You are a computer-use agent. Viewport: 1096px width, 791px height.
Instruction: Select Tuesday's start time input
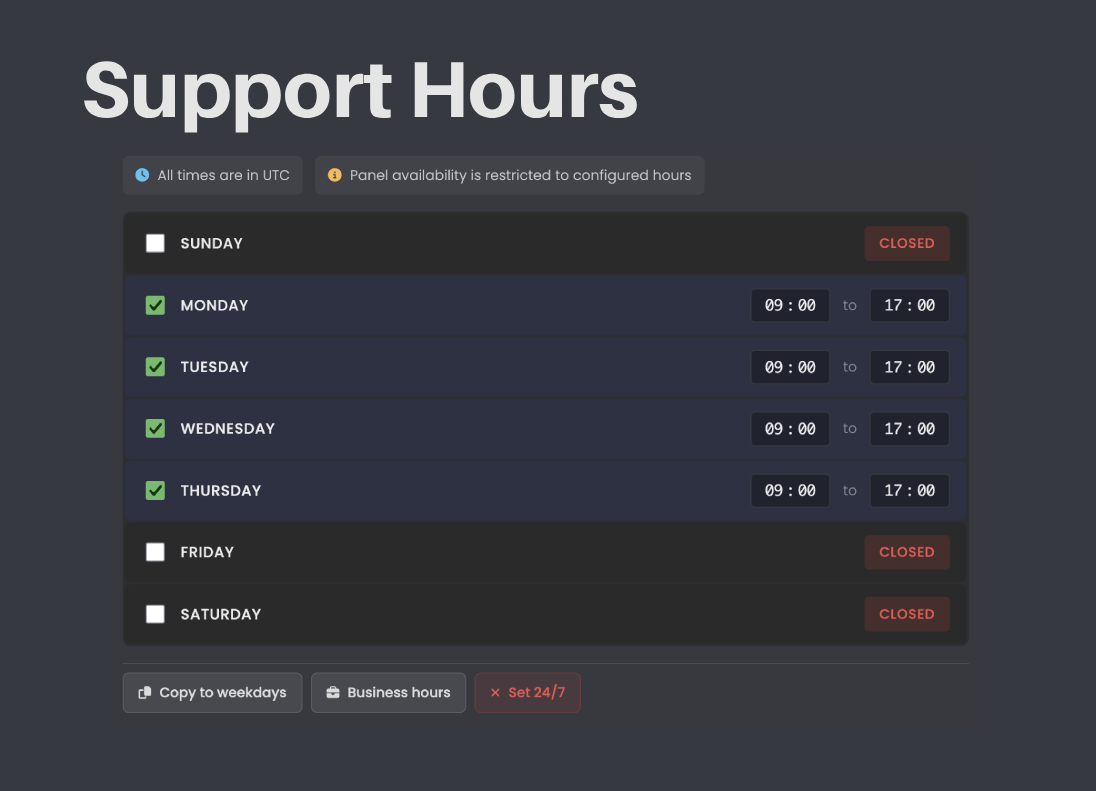click(790, 367)
